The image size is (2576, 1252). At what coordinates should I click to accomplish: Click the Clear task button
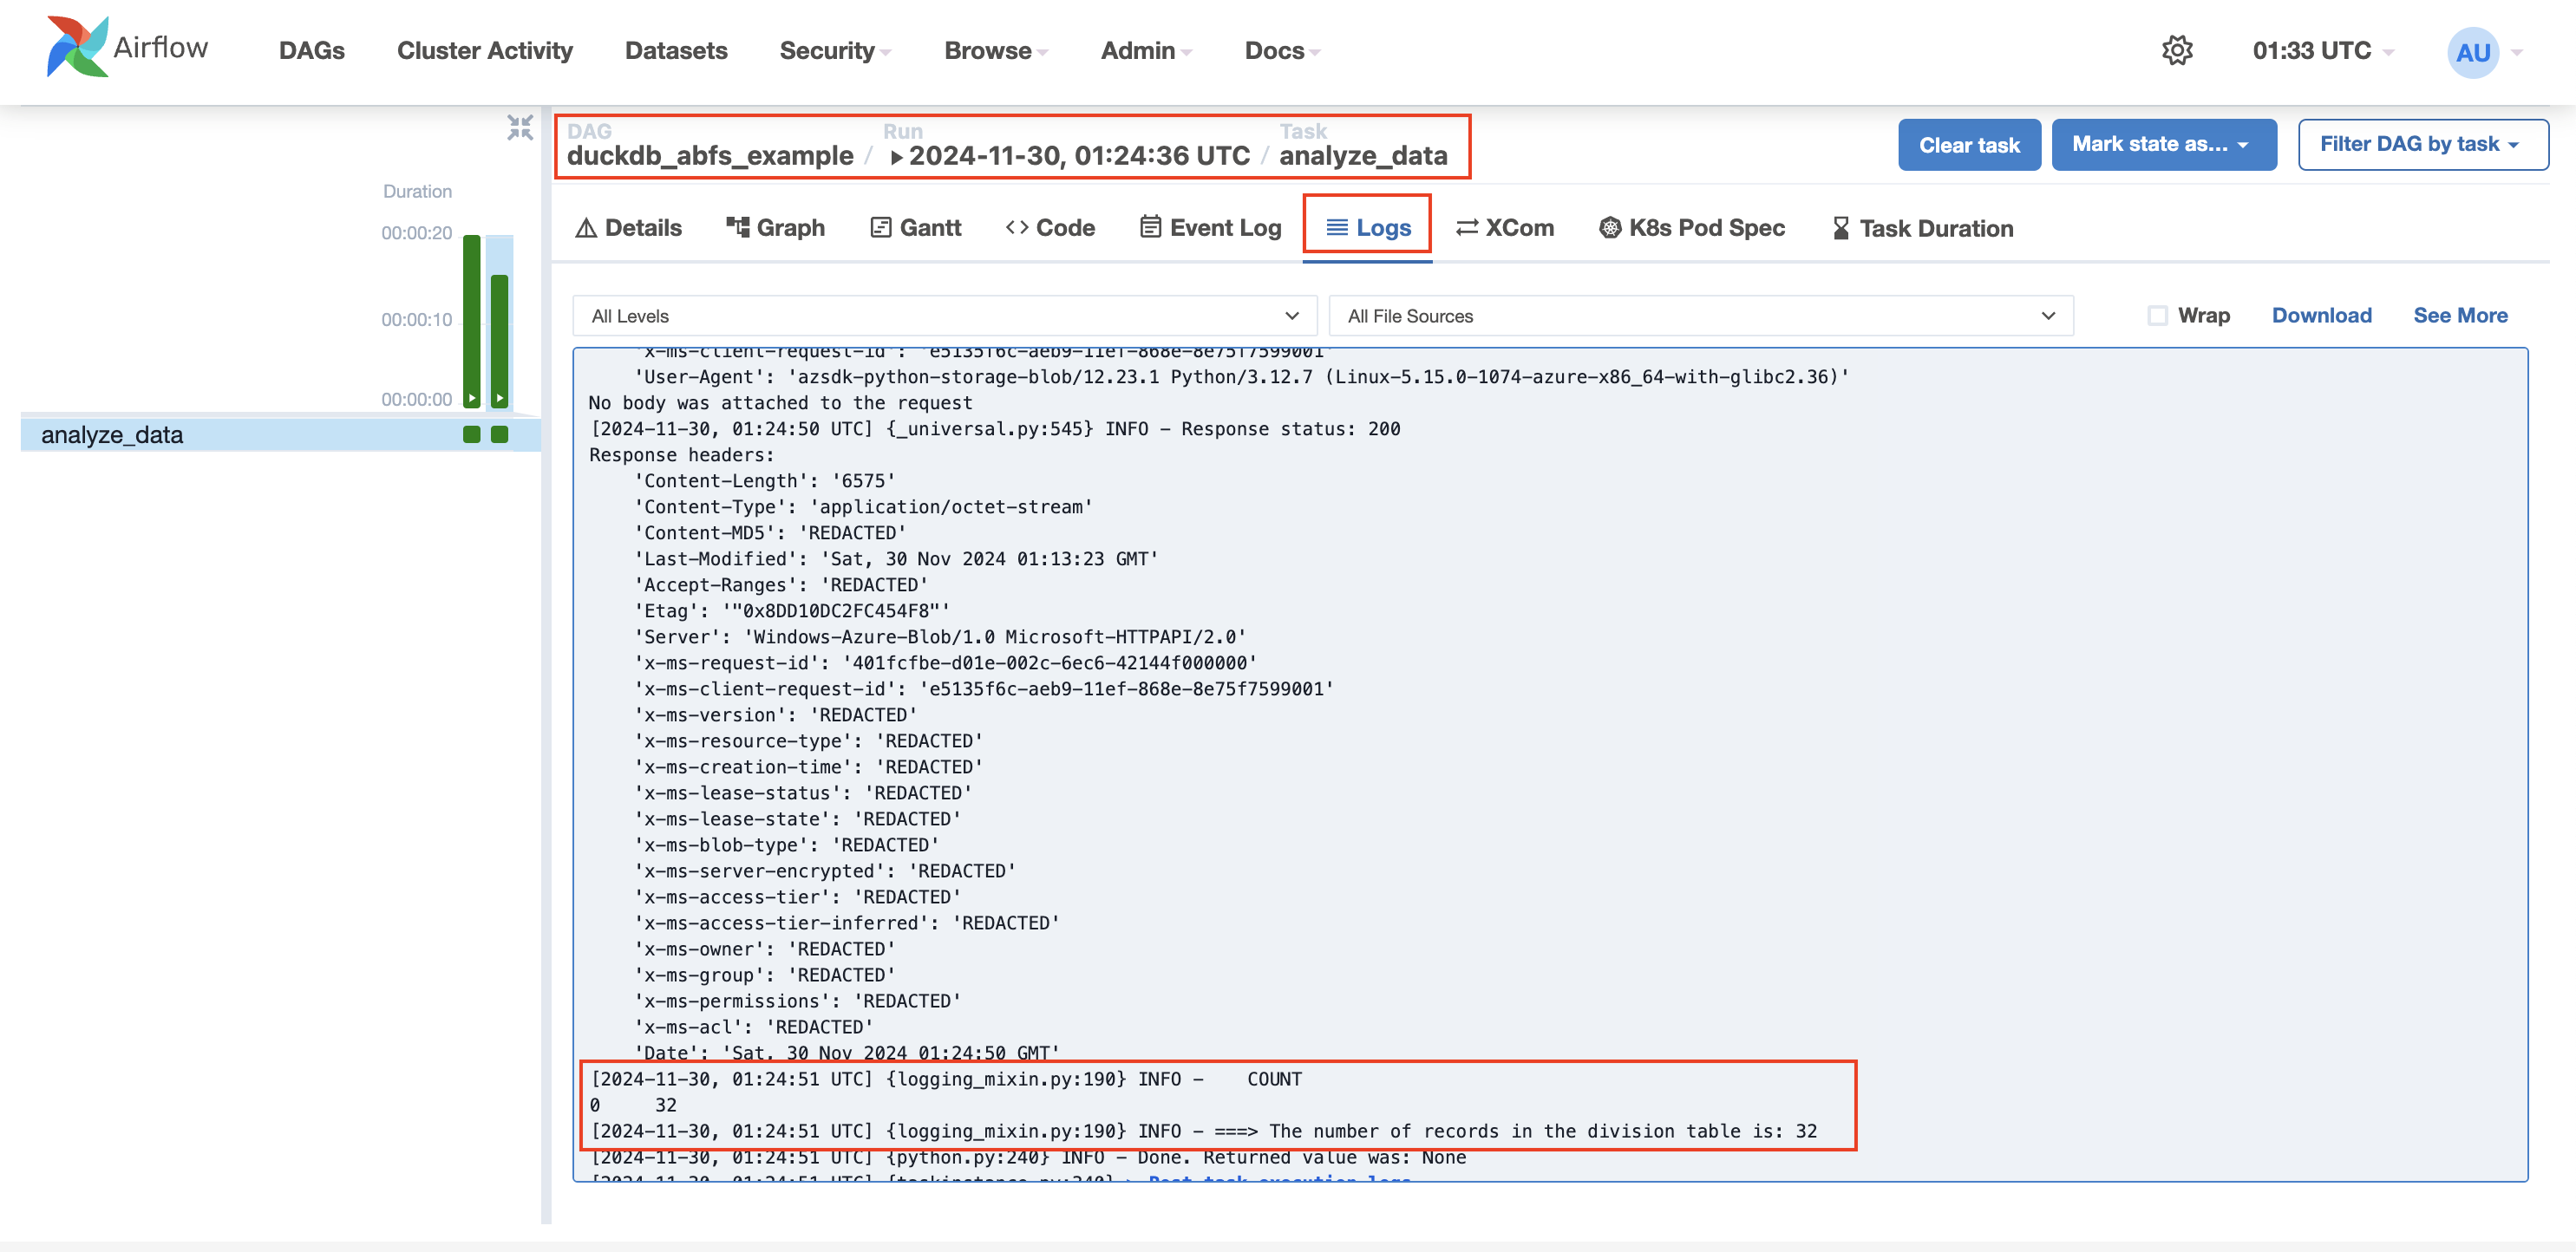(1969, 144)
